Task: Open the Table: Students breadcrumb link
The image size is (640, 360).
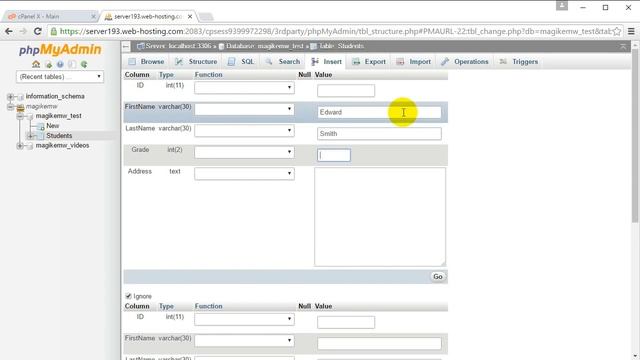Action: click(x=341, y=46)
